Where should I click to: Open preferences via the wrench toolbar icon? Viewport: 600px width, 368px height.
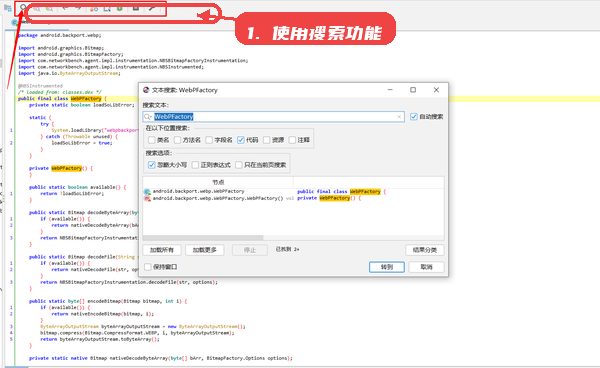(152, 8)
